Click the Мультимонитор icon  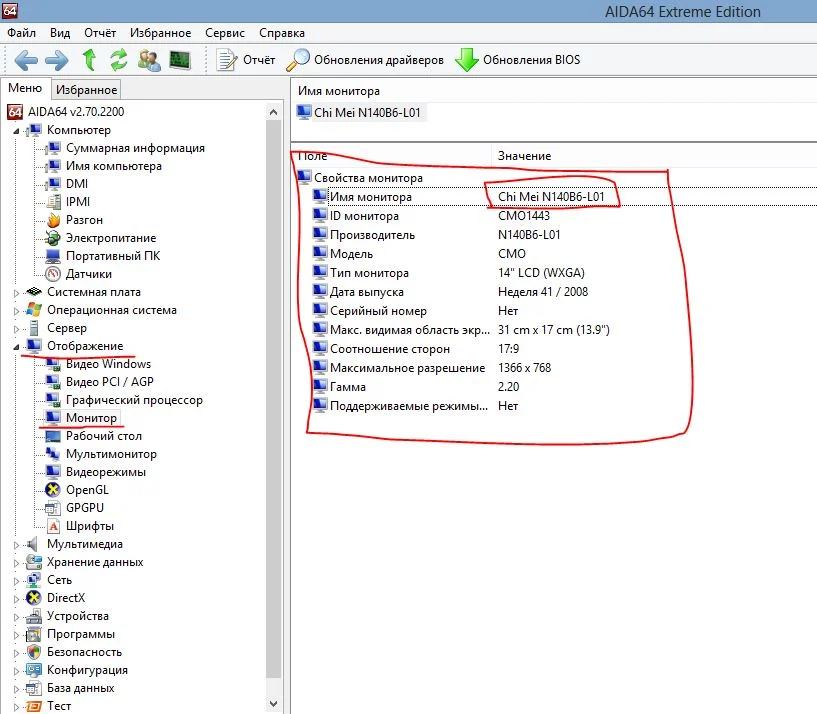(53, 453)
